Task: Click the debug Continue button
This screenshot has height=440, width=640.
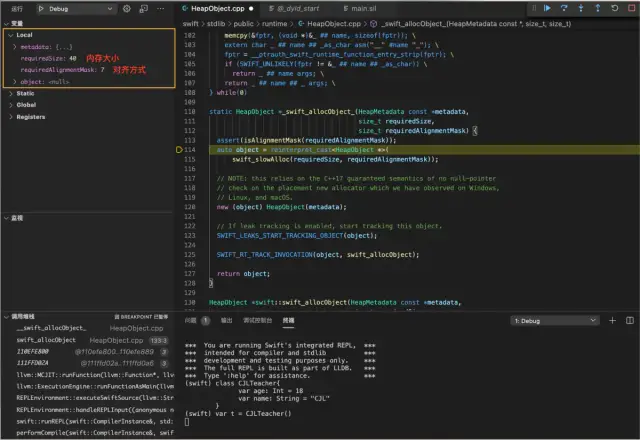Action: click(x=547, y=8)
